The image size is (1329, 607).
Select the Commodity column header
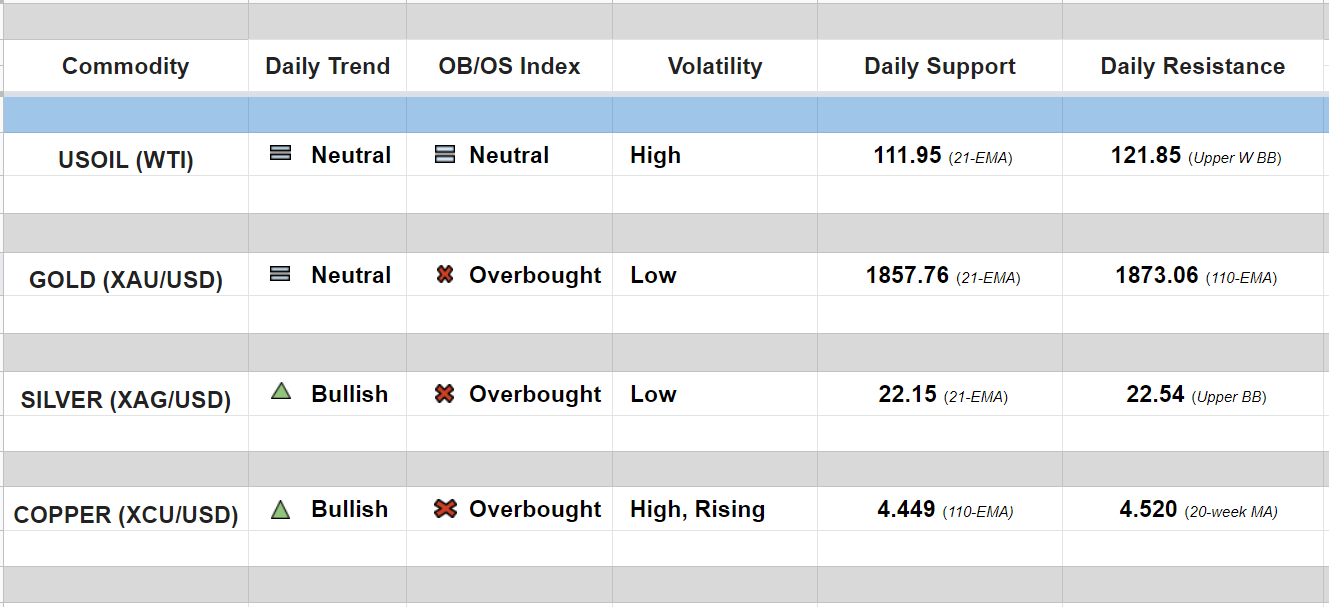pyautogui.click(x=125, y=67)
